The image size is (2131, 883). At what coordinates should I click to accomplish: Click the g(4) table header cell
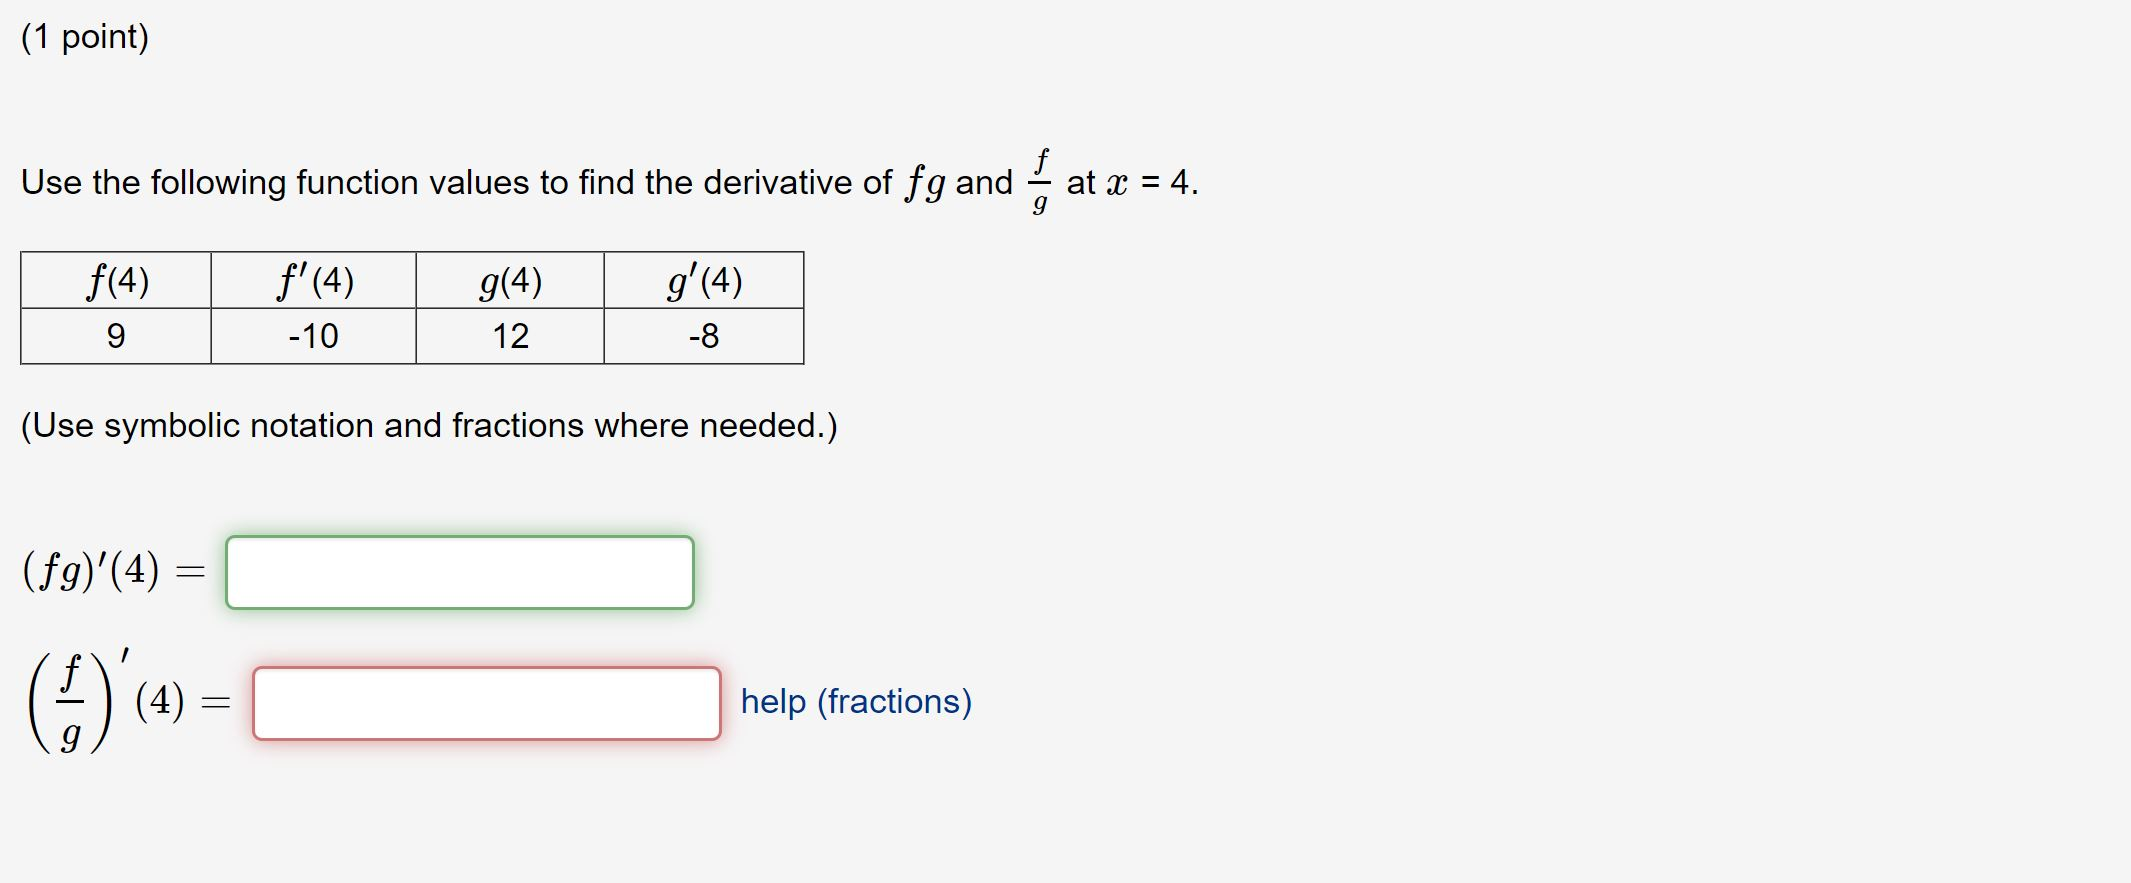511,281
